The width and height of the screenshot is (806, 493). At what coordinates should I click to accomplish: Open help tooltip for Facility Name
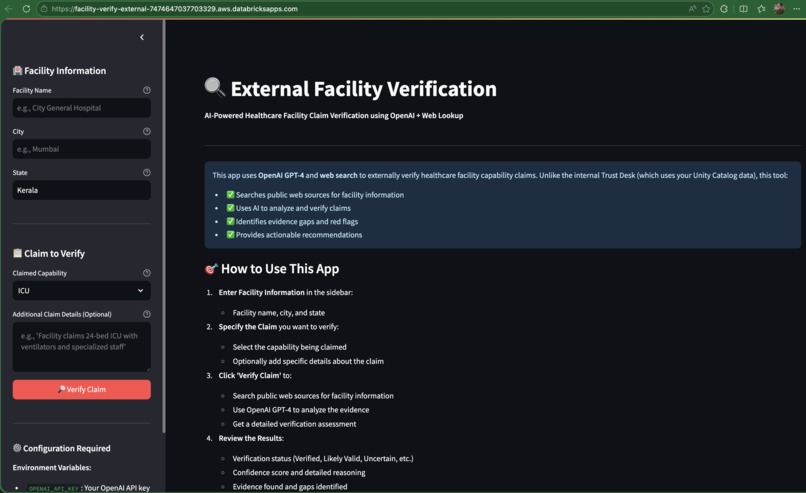coord(146,90)
